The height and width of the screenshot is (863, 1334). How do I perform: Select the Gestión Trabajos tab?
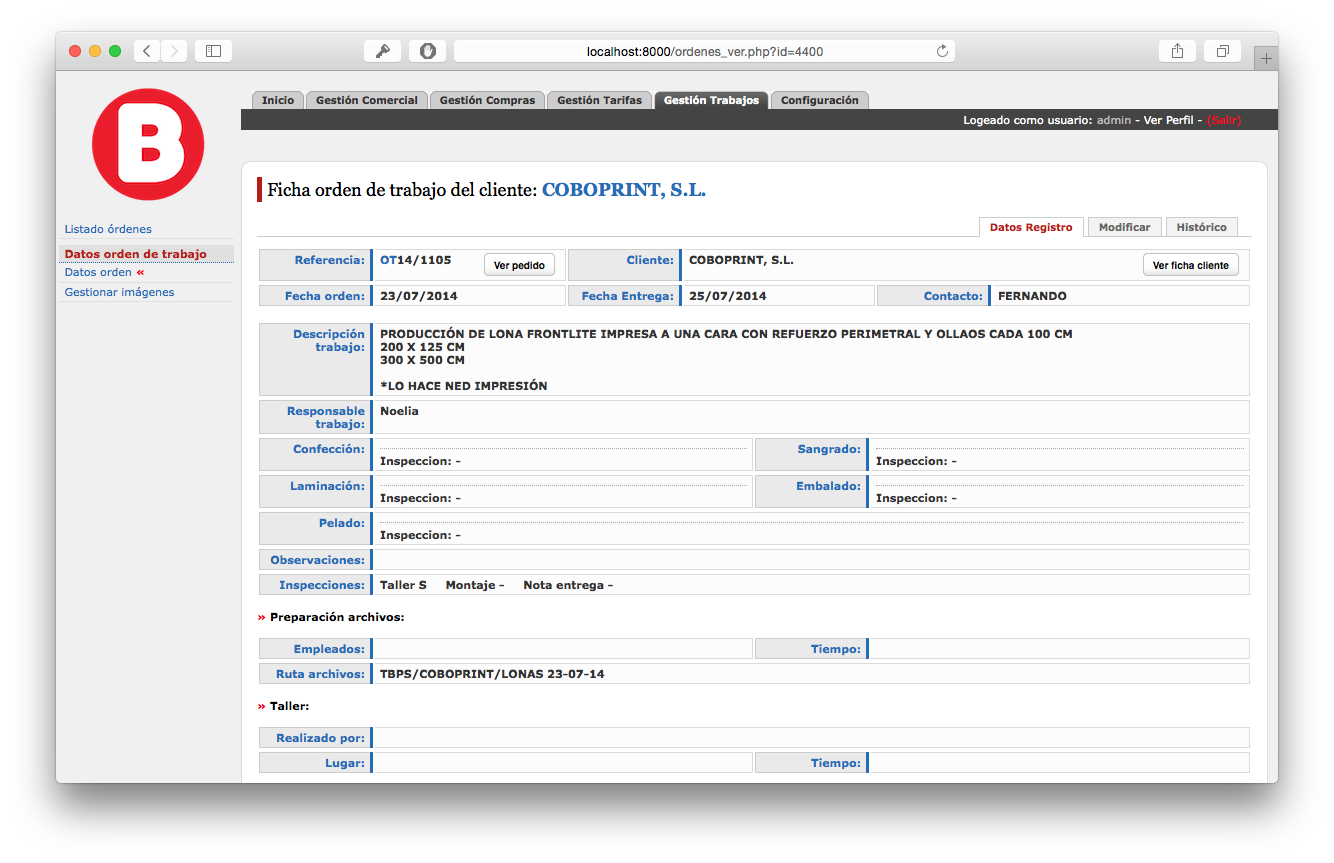click(x=711, y=100)
